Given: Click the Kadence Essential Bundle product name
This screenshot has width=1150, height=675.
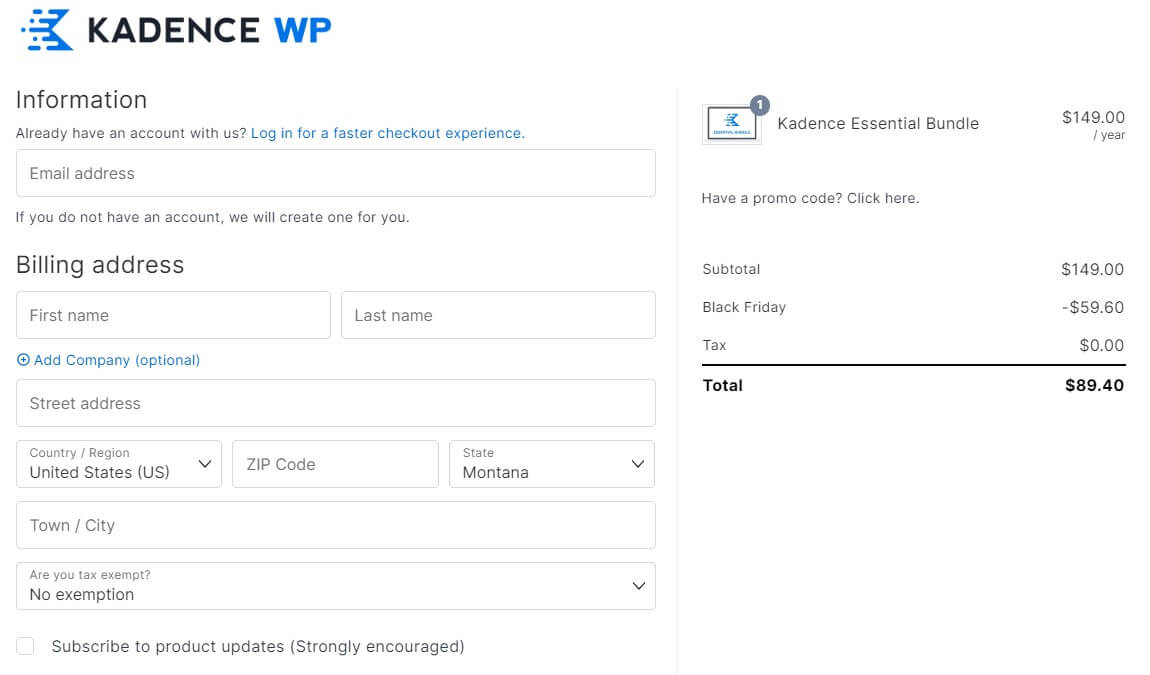Looking at the screenshot, I should coord(878,123).
